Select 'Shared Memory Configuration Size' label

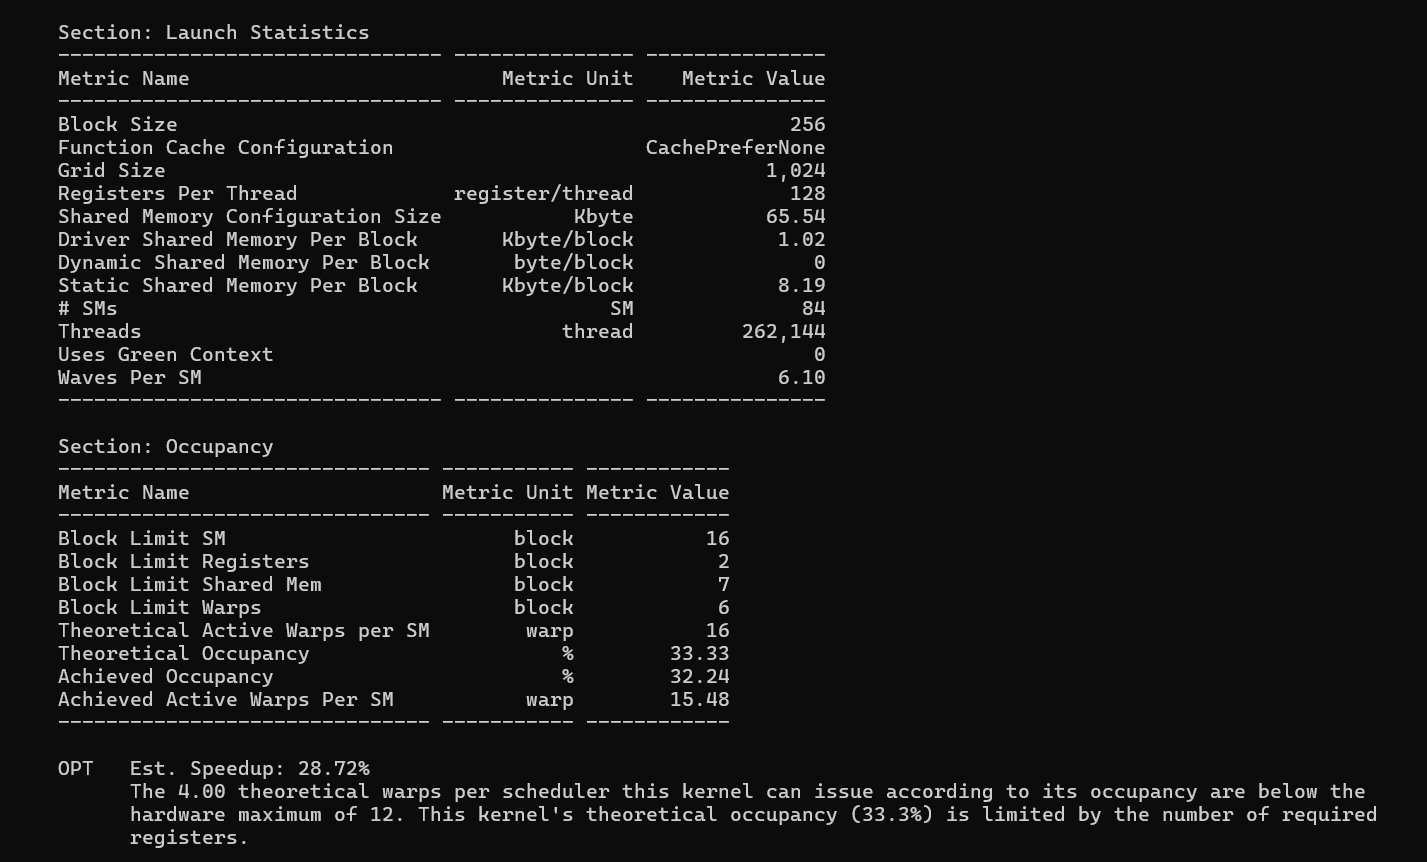249,217
